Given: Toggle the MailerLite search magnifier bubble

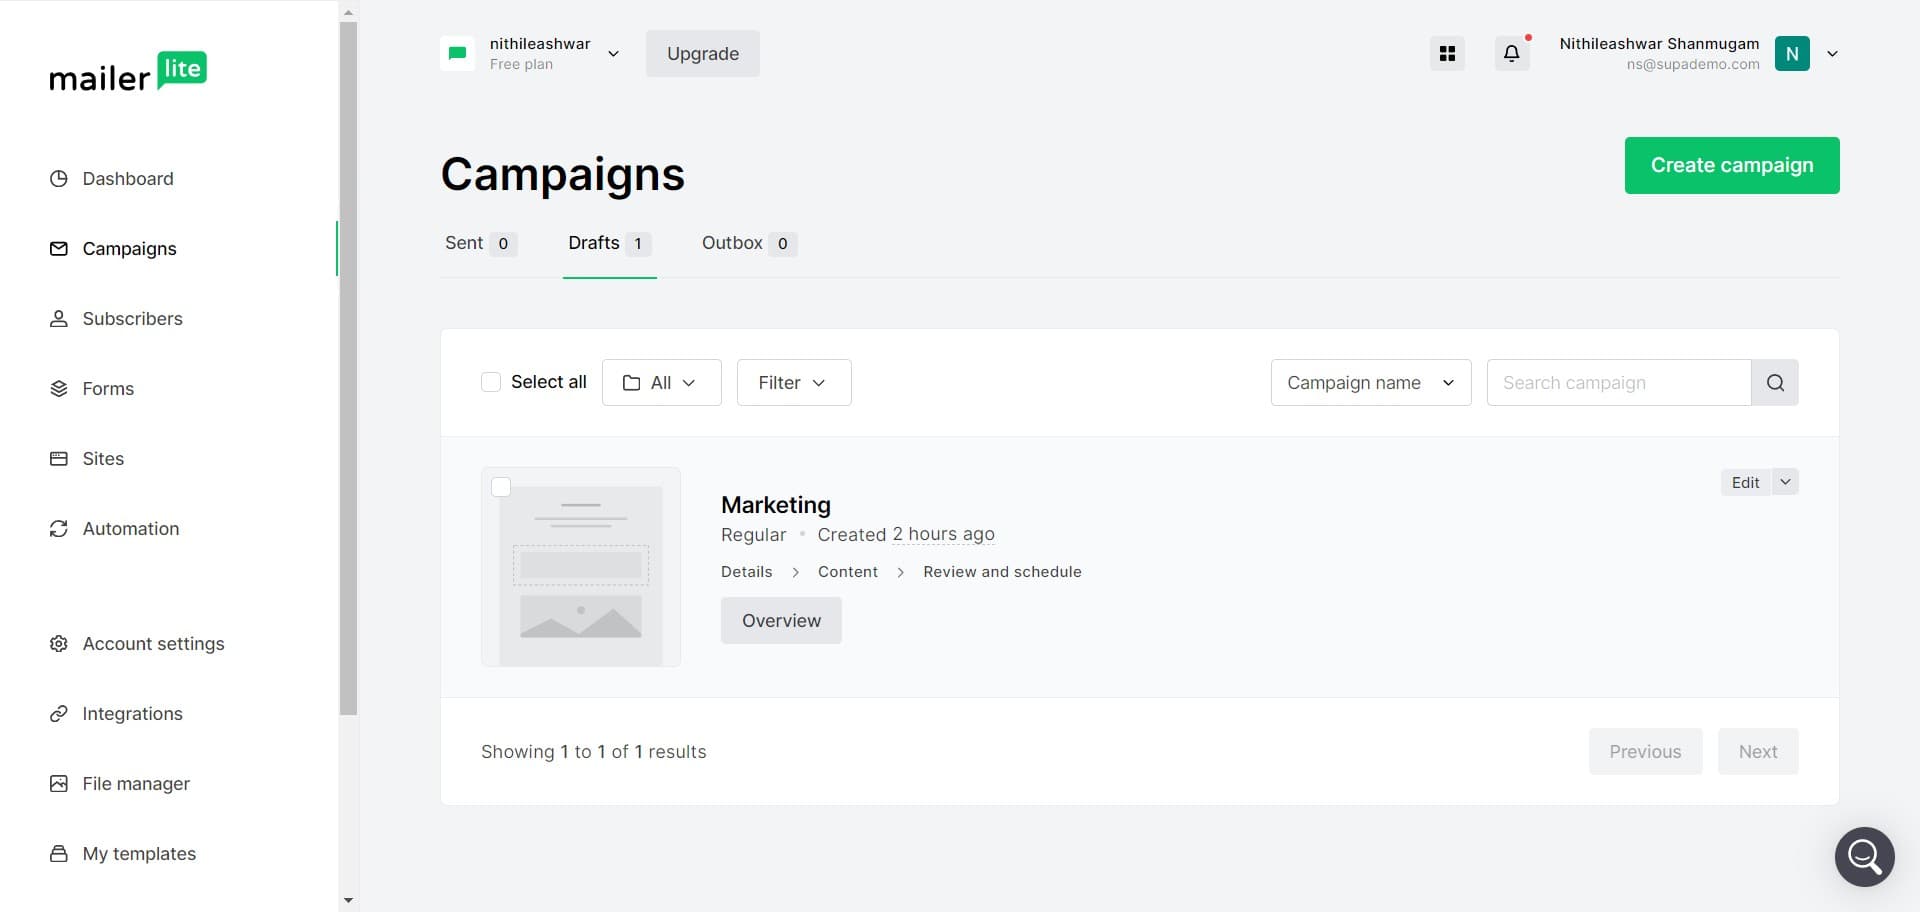Looking at the screenshot, I should (x=1864, y=856).
